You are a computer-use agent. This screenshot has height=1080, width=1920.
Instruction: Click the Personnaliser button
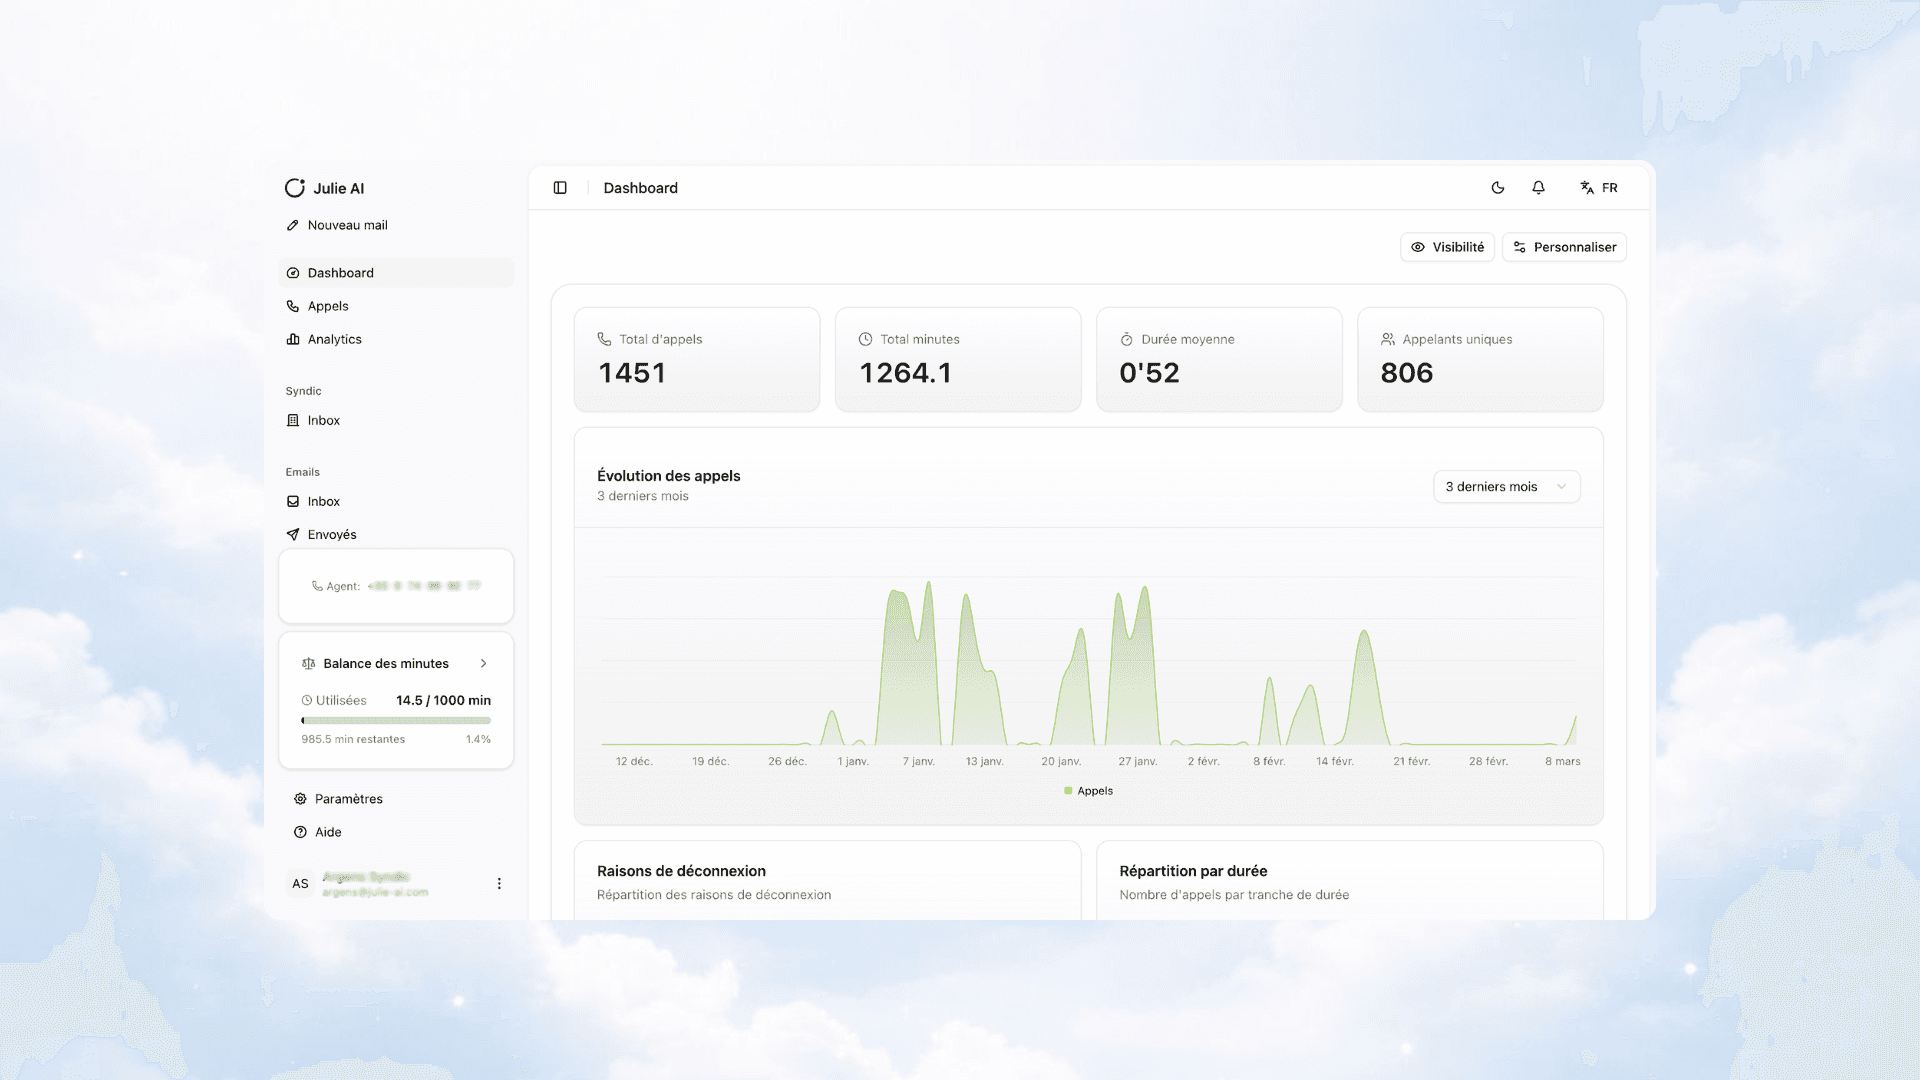[1564, 247]
